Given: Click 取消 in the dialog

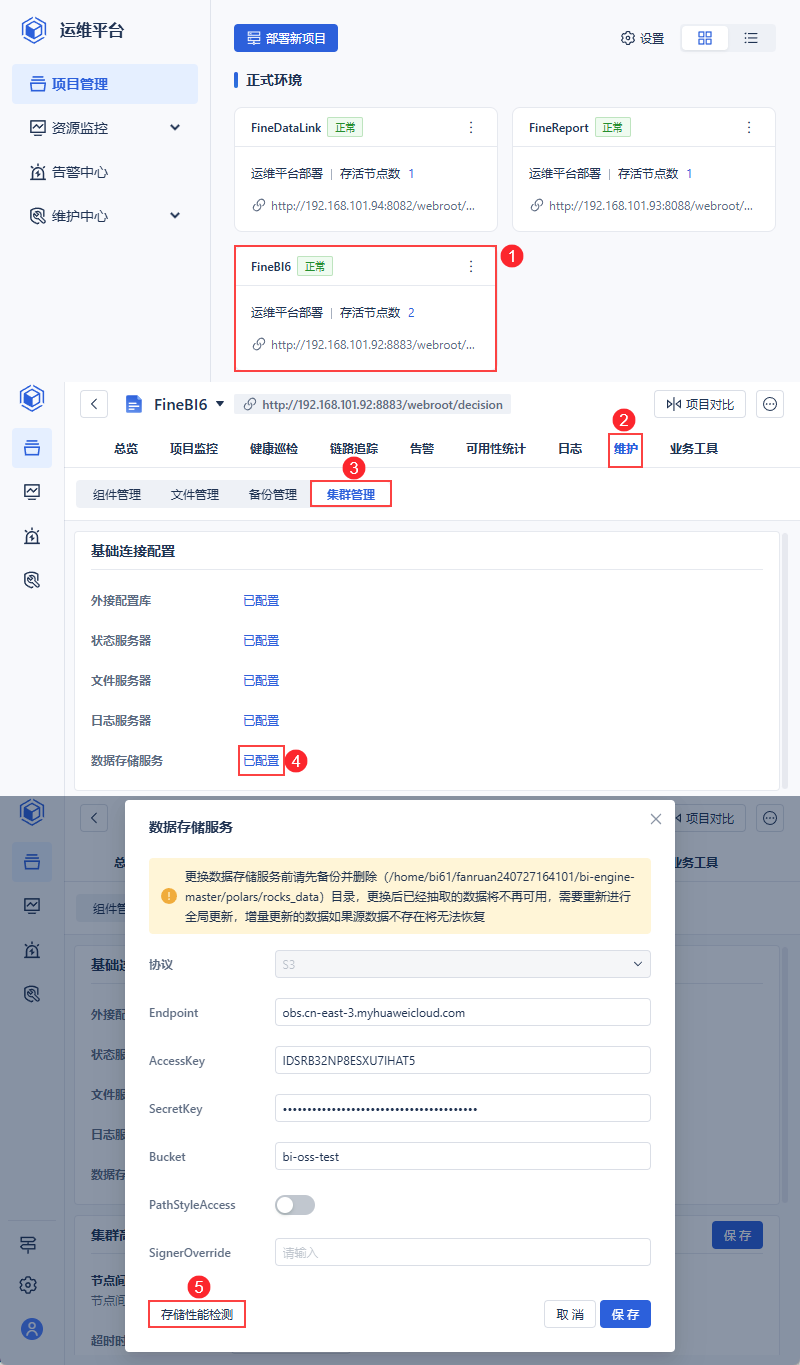Looking at the screenshot, I should [570, 1314].
